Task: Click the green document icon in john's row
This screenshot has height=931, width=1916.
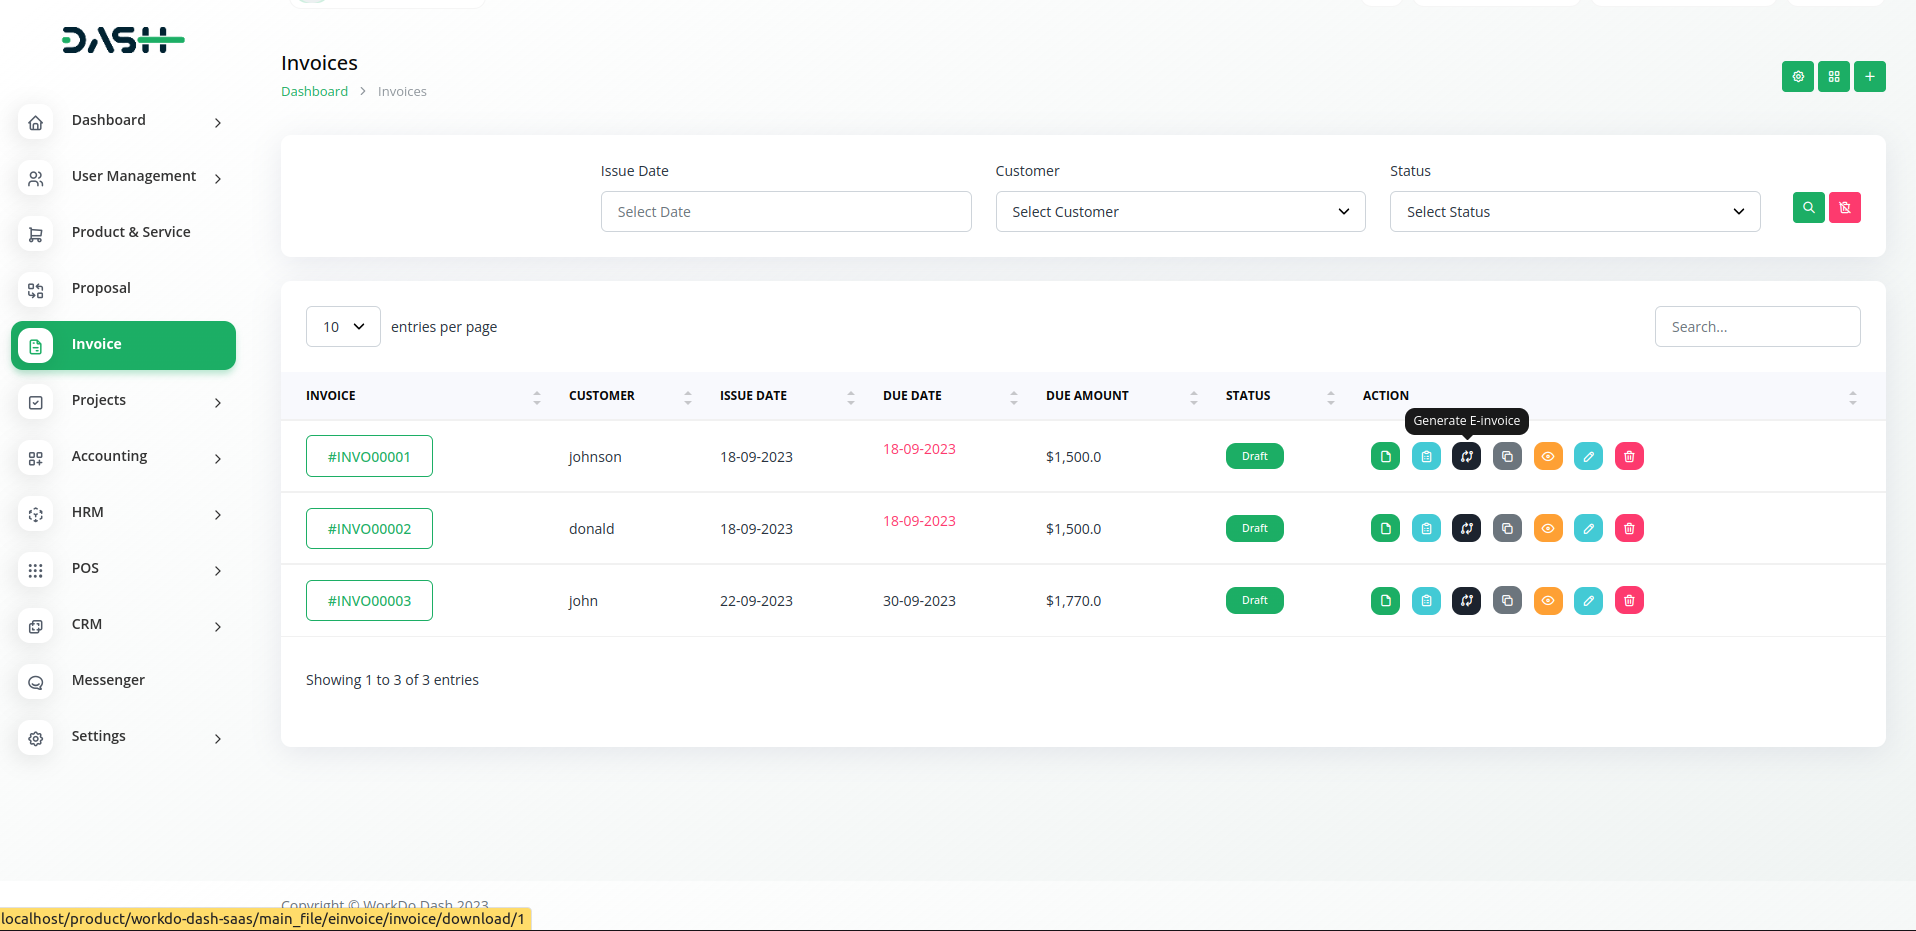Action: [x=1385, y=600]
